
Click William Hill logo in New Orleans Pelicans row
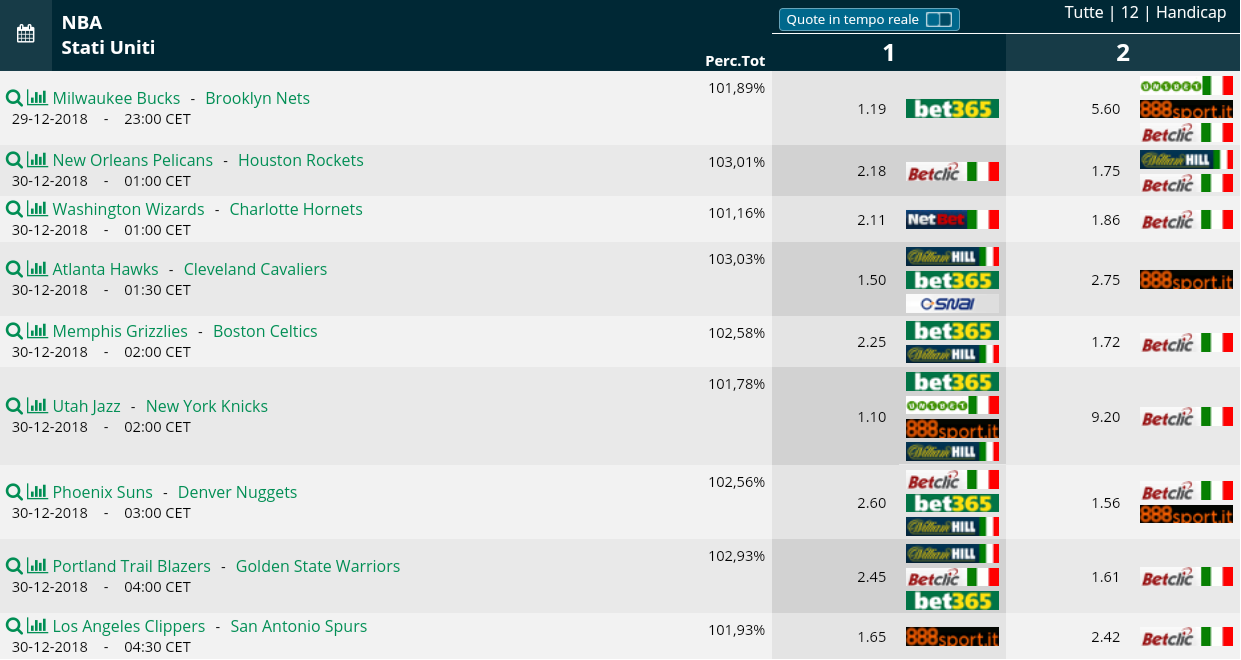(x=1186, y=160)
